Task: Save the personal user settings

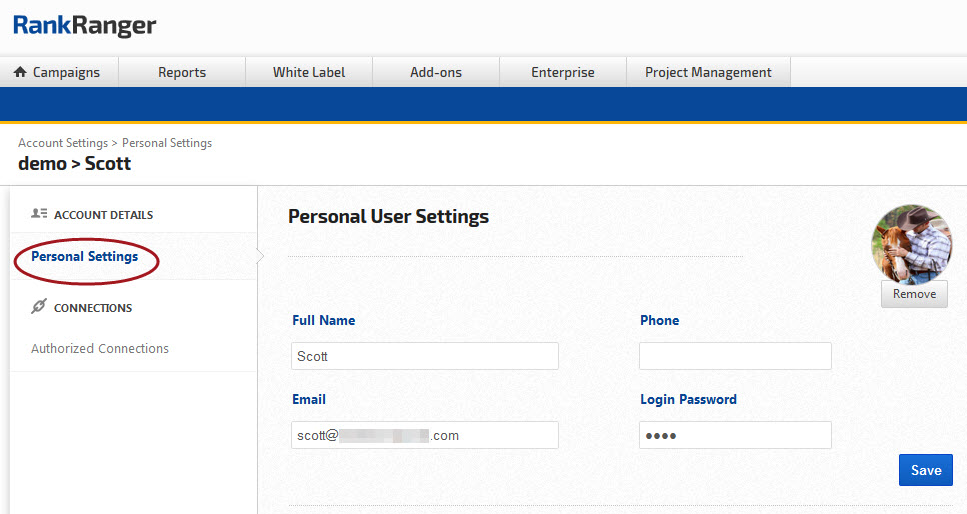Action: click(925, 470)
